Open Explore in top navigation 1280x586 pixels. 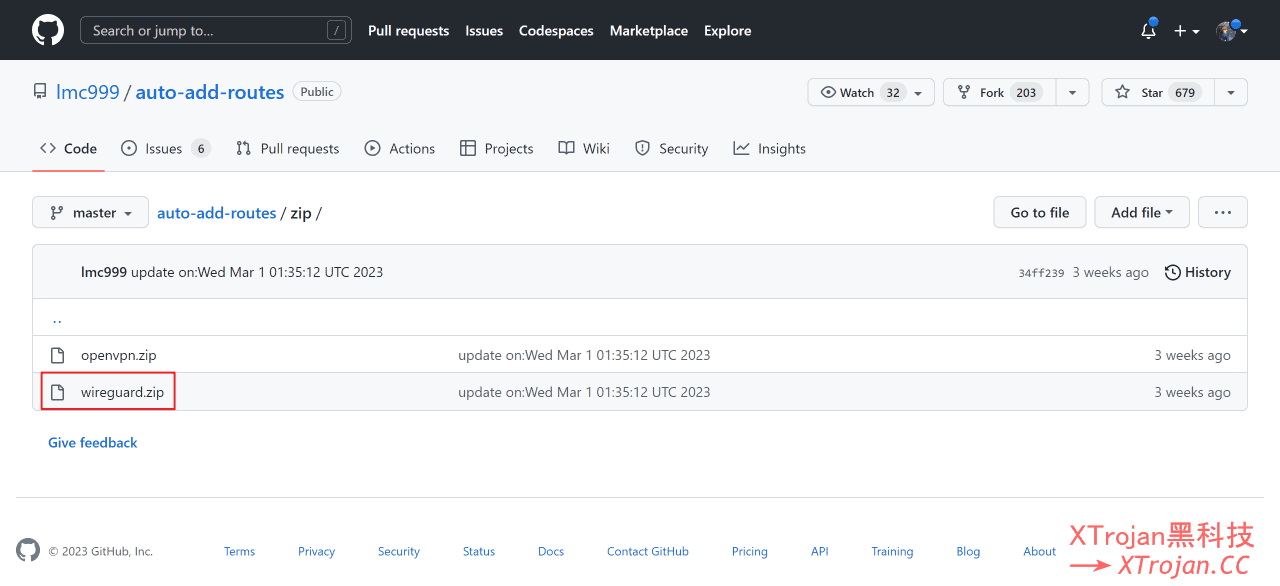point(727,31)
